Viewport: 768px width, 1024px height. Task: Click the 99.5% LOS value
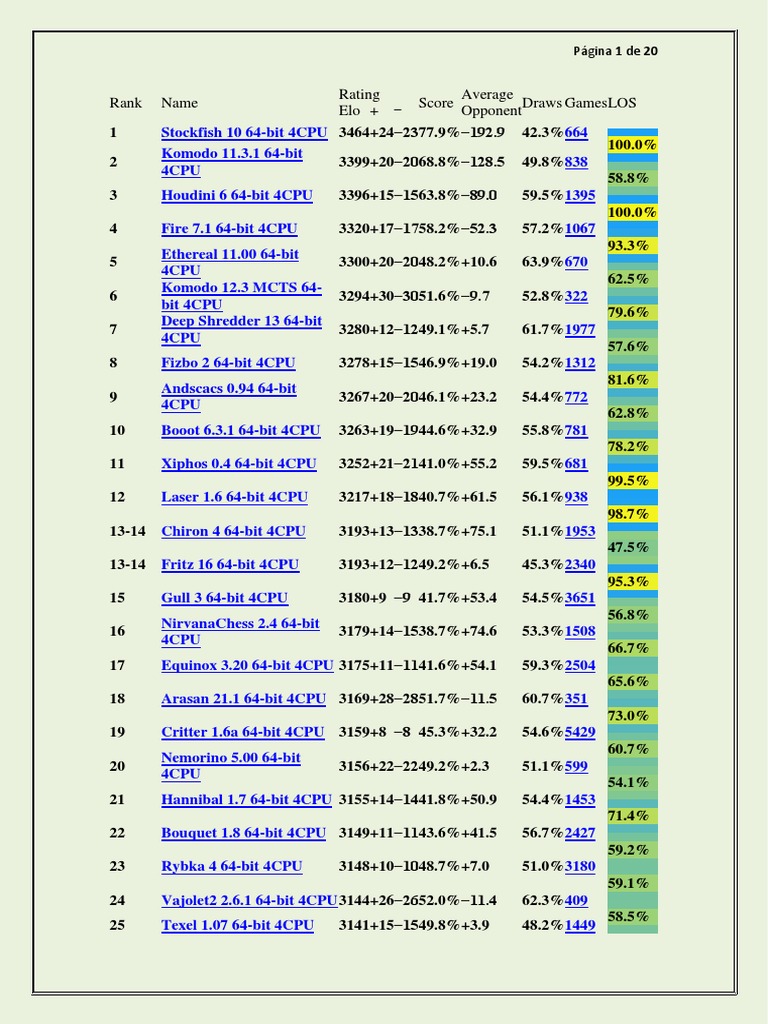tap(628, 481)
